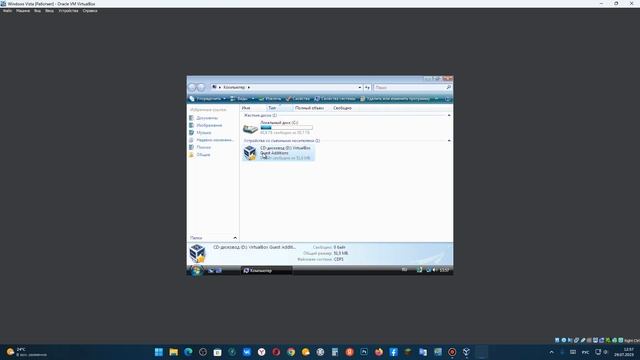Open Google Chrome from host taskbar
This screenshot has width=640, height=360.
(x=291, y=352)
